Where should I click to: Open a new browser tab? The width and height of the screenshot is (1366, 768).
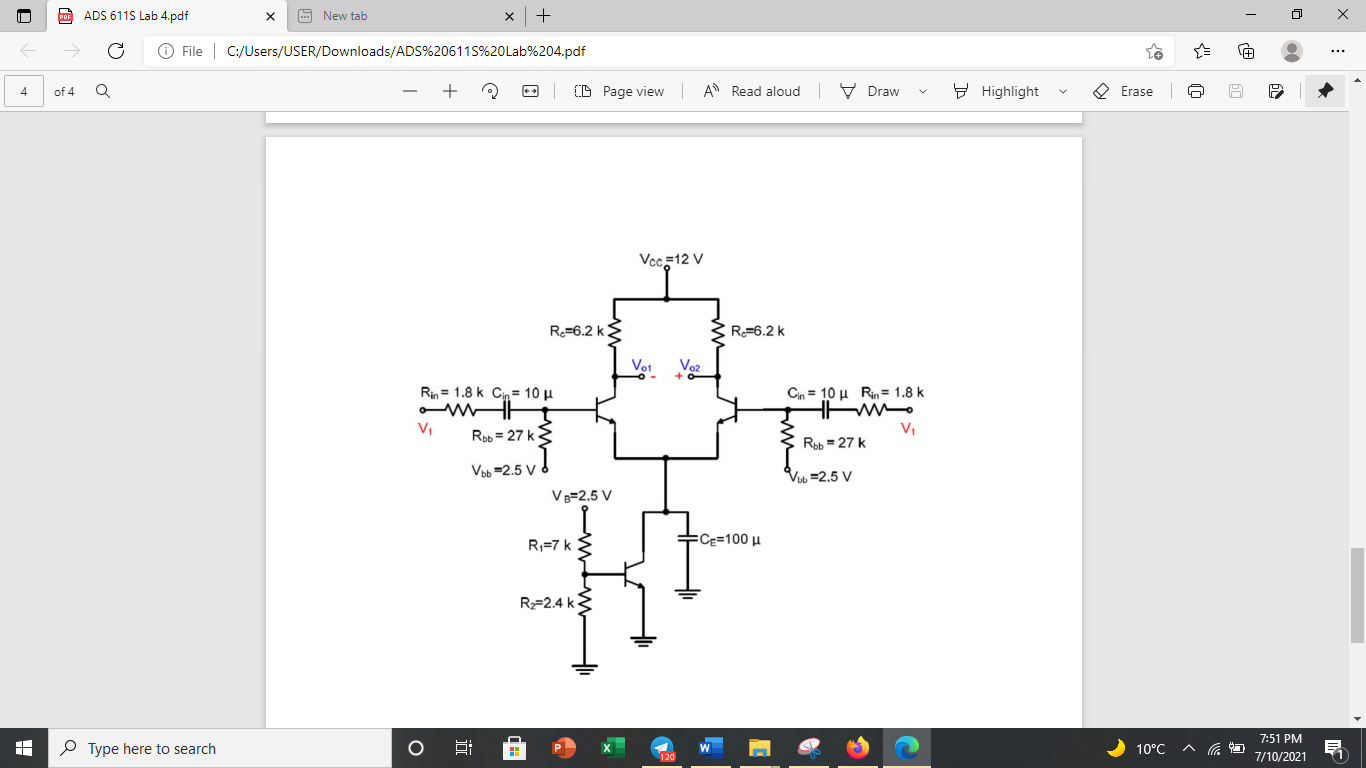(544, 16)
